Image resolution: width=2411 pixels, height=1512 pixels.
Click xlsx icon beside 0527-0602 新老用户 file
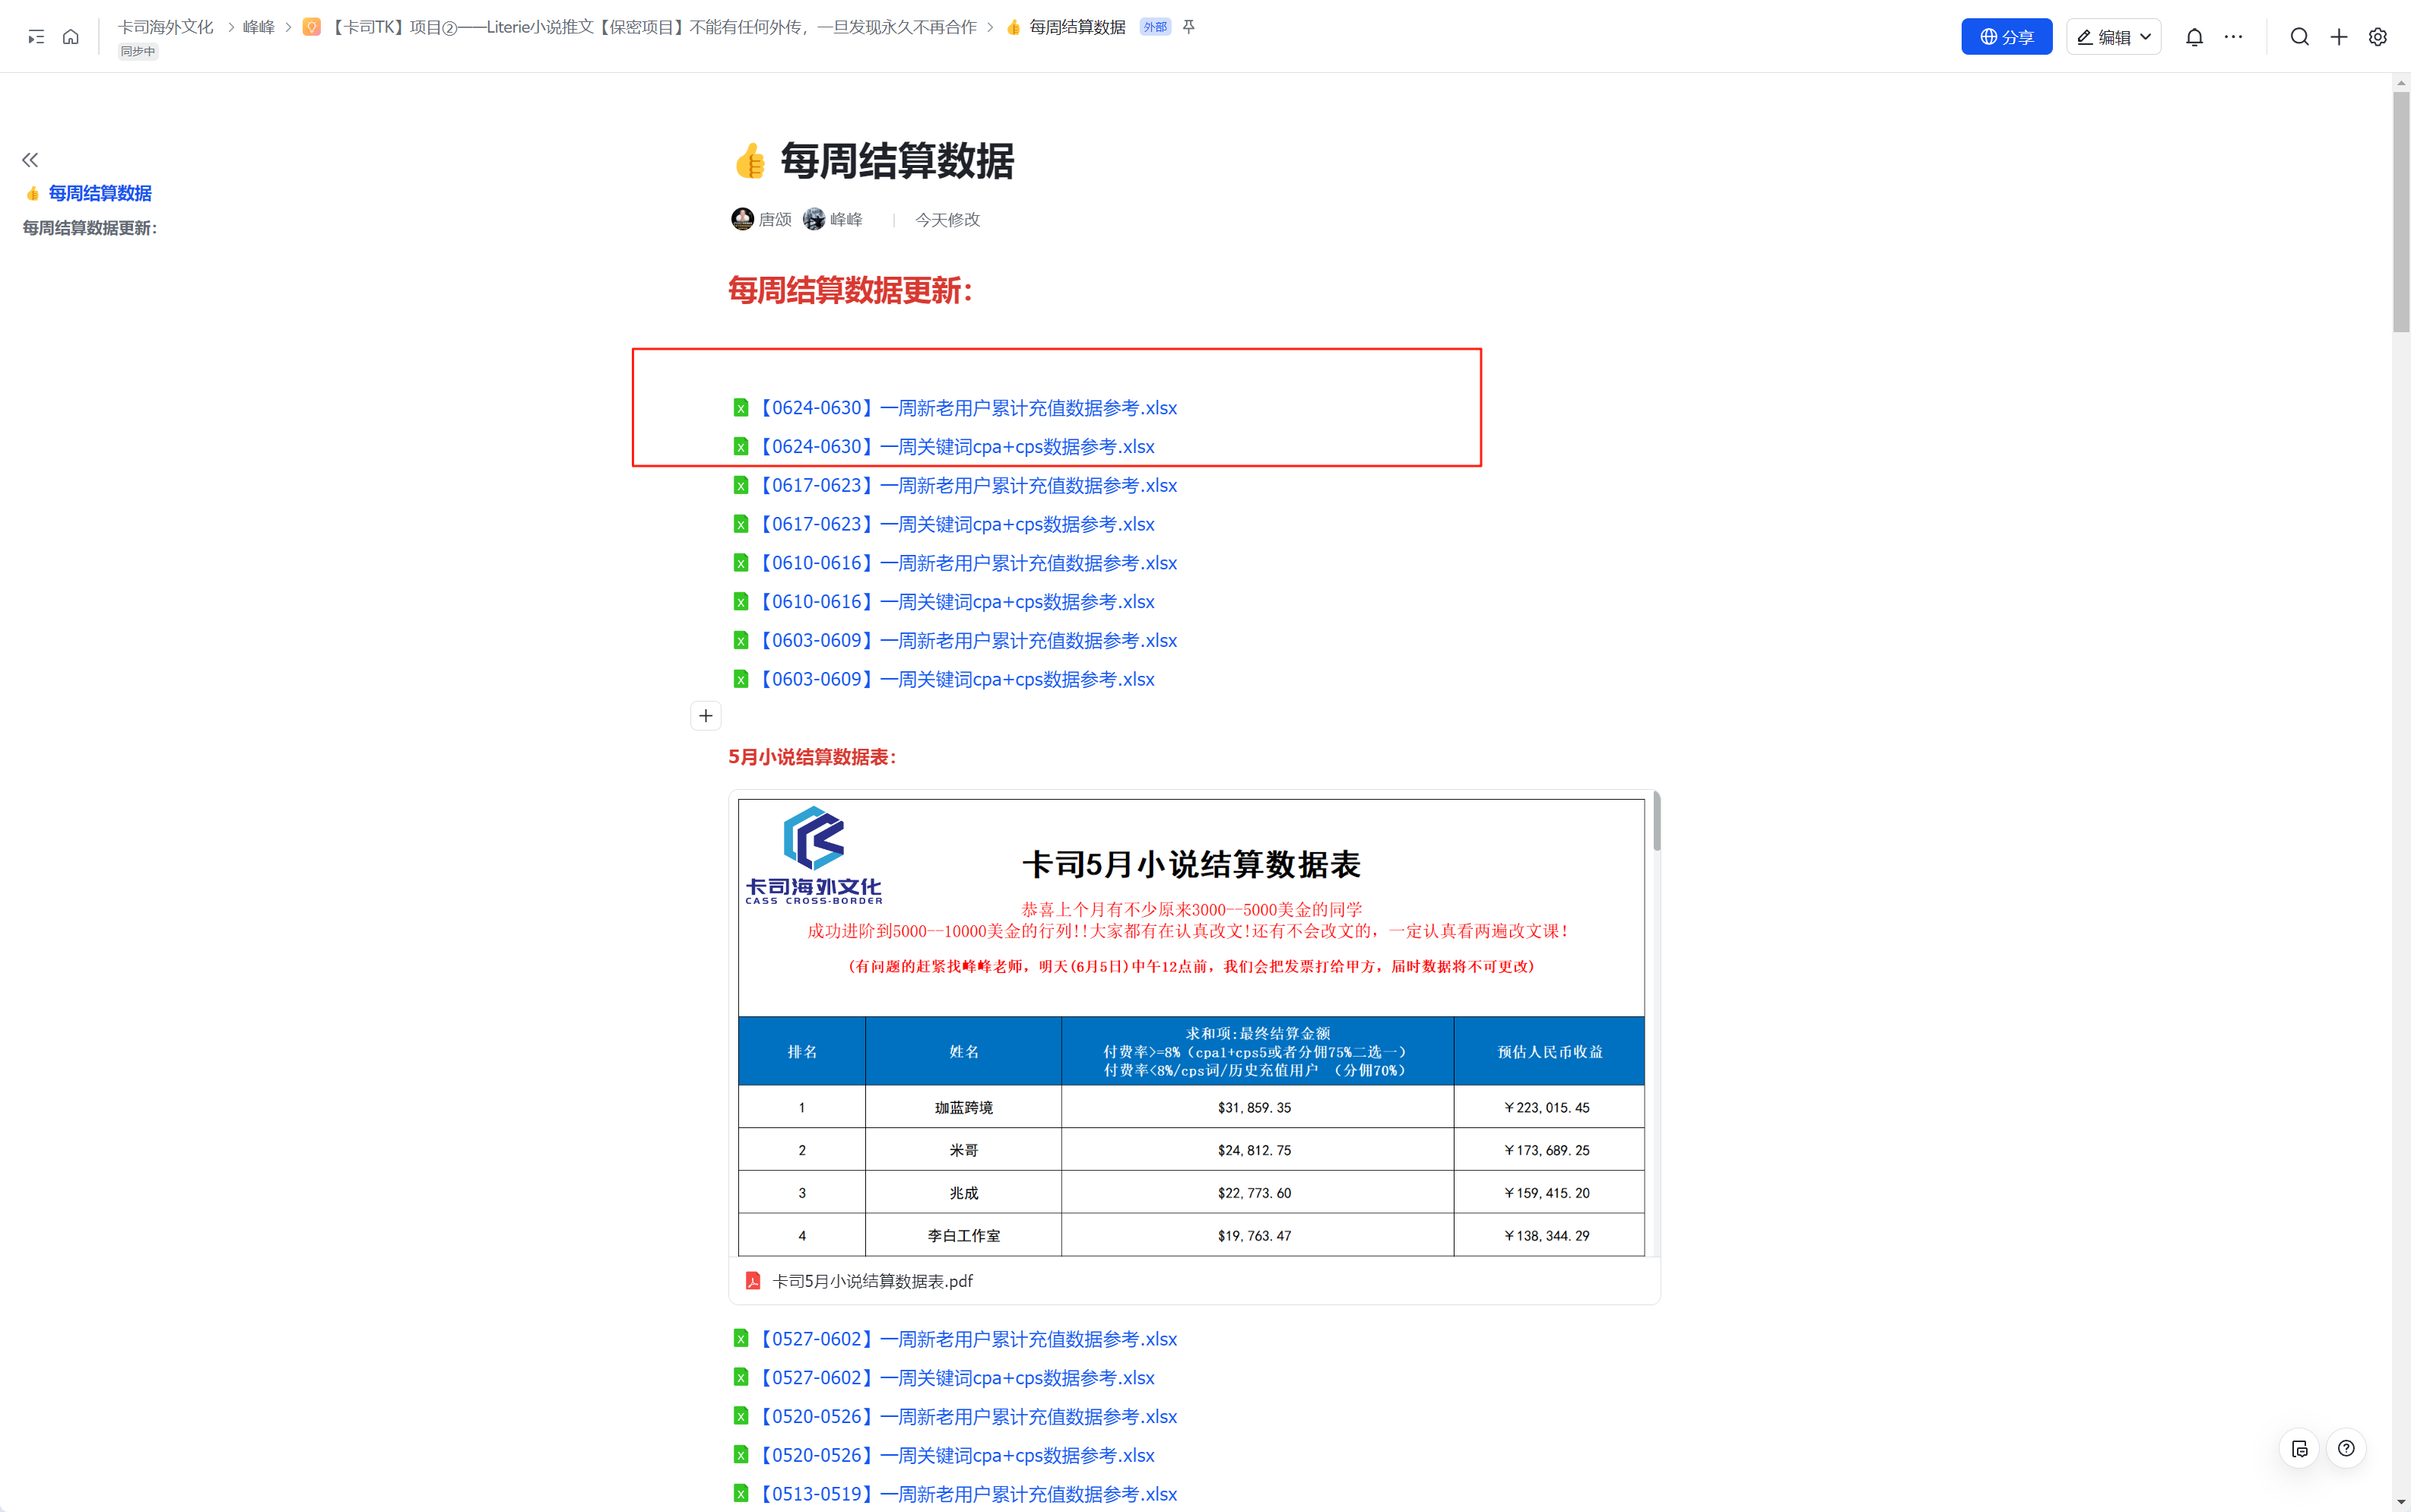(x=740, y=1339)
